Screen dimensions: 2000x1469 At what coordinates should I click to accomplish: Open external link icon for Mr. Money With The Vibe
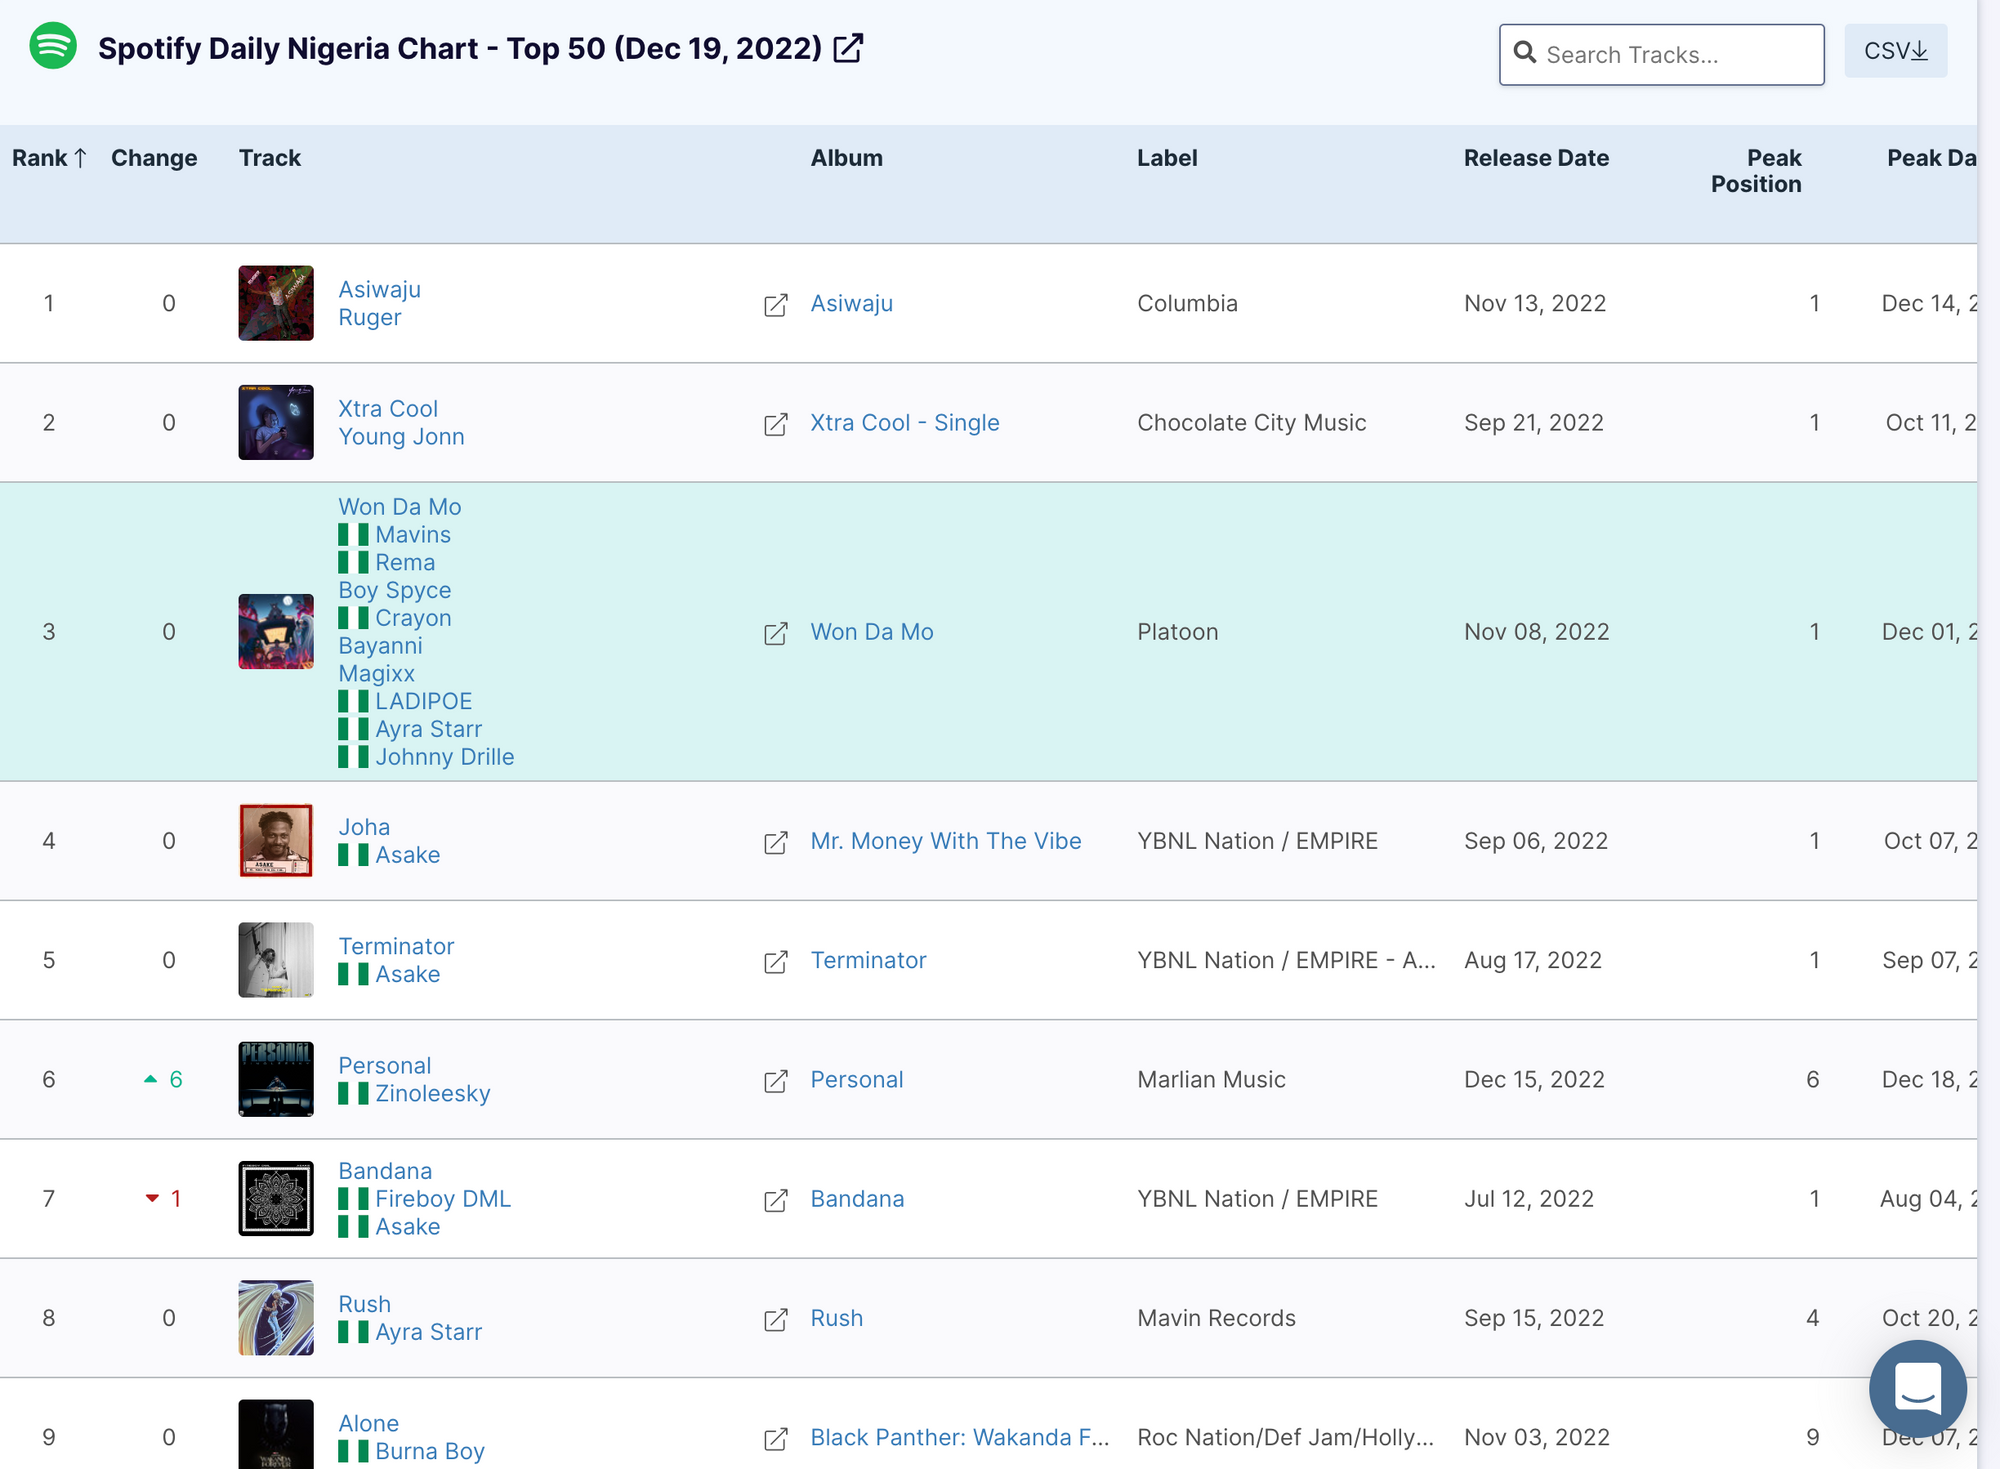[x=776, y=842]
